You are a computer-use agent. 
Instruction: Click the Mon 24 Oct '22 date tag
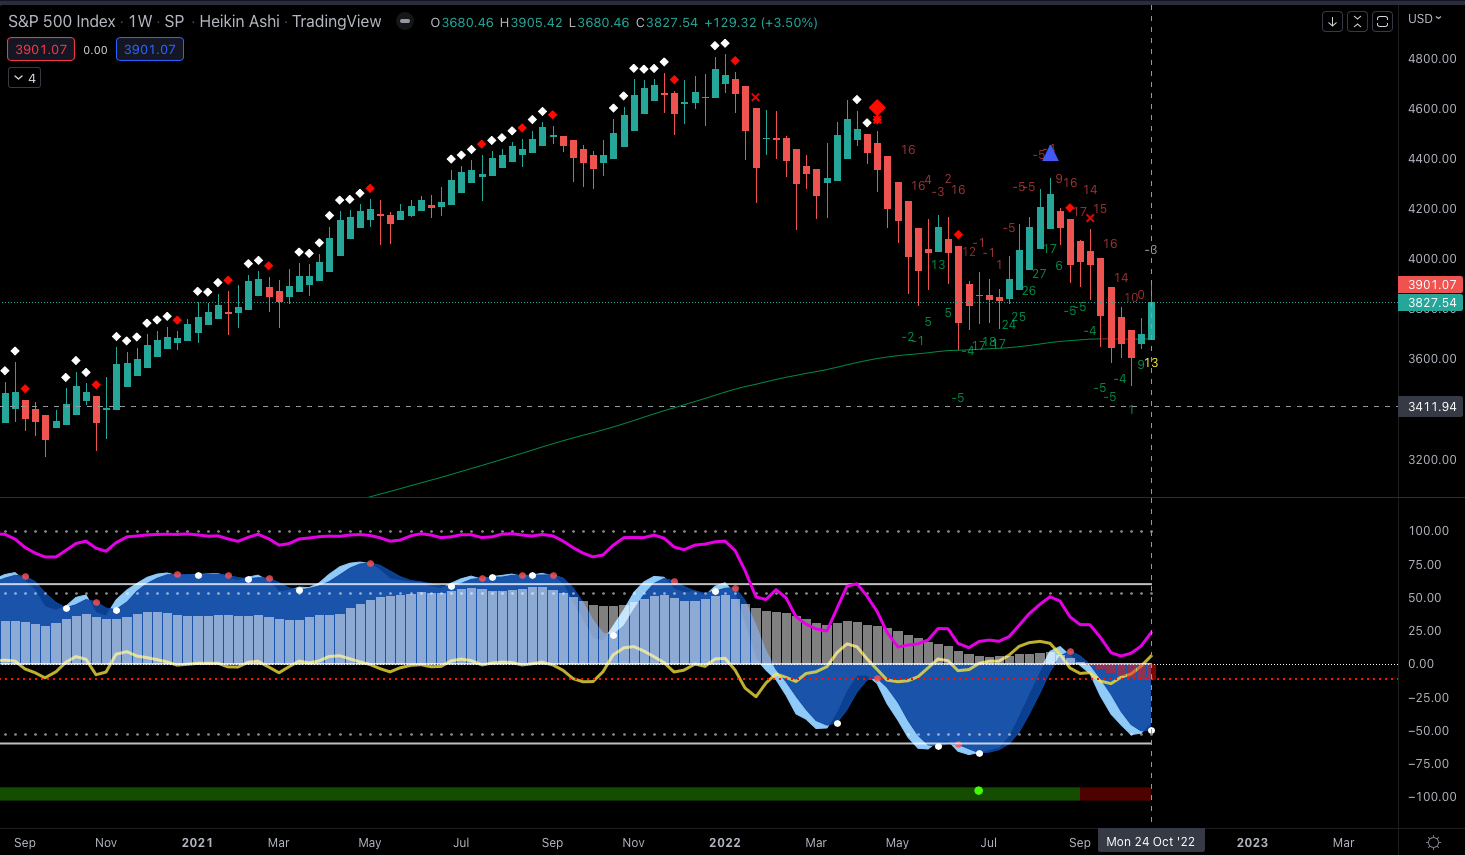tap(1150, 842)
